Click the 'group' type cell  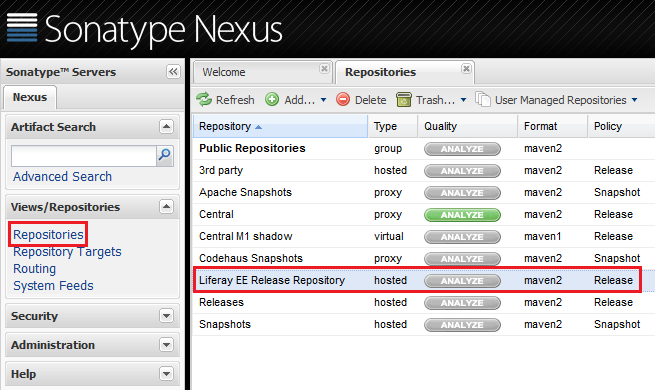pos(388,149)
